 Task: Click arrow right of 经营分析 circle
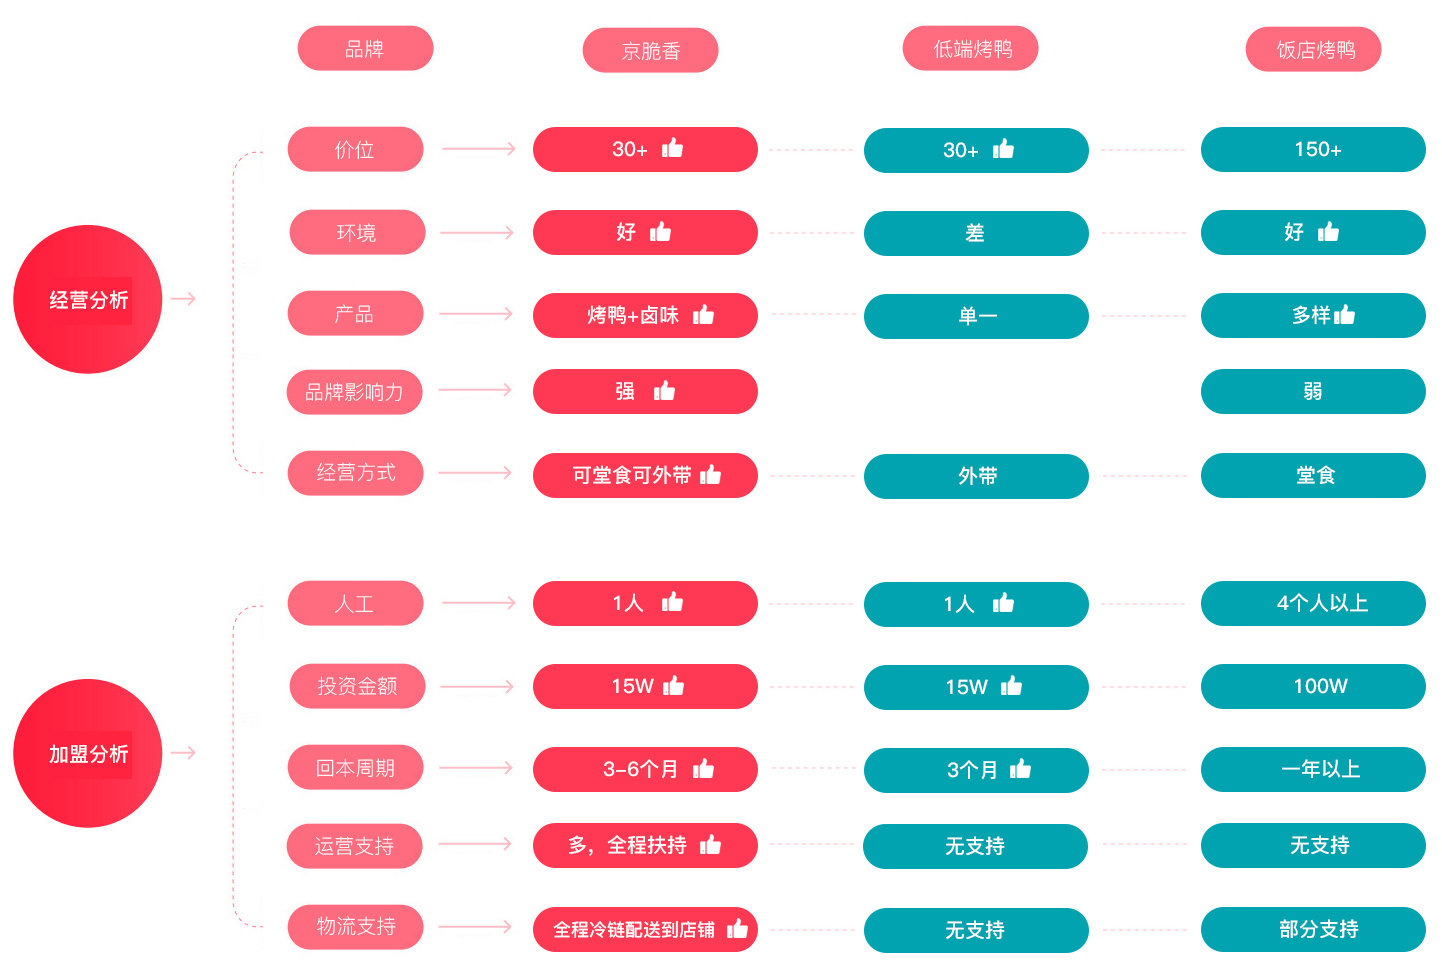click(x=183, y=299)
